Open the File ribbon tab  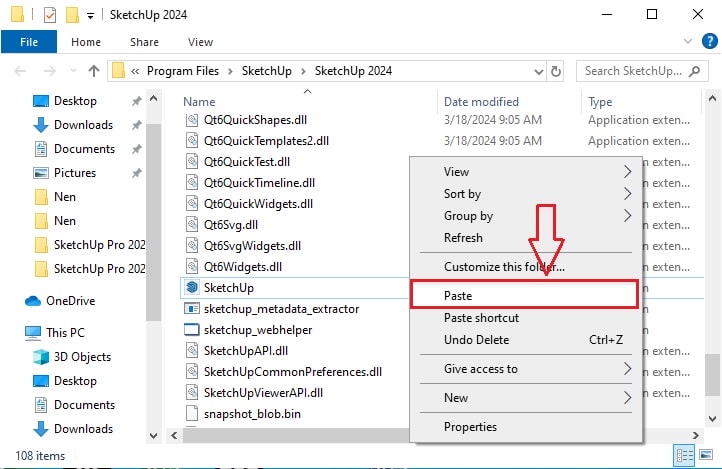tap(29, 42)
